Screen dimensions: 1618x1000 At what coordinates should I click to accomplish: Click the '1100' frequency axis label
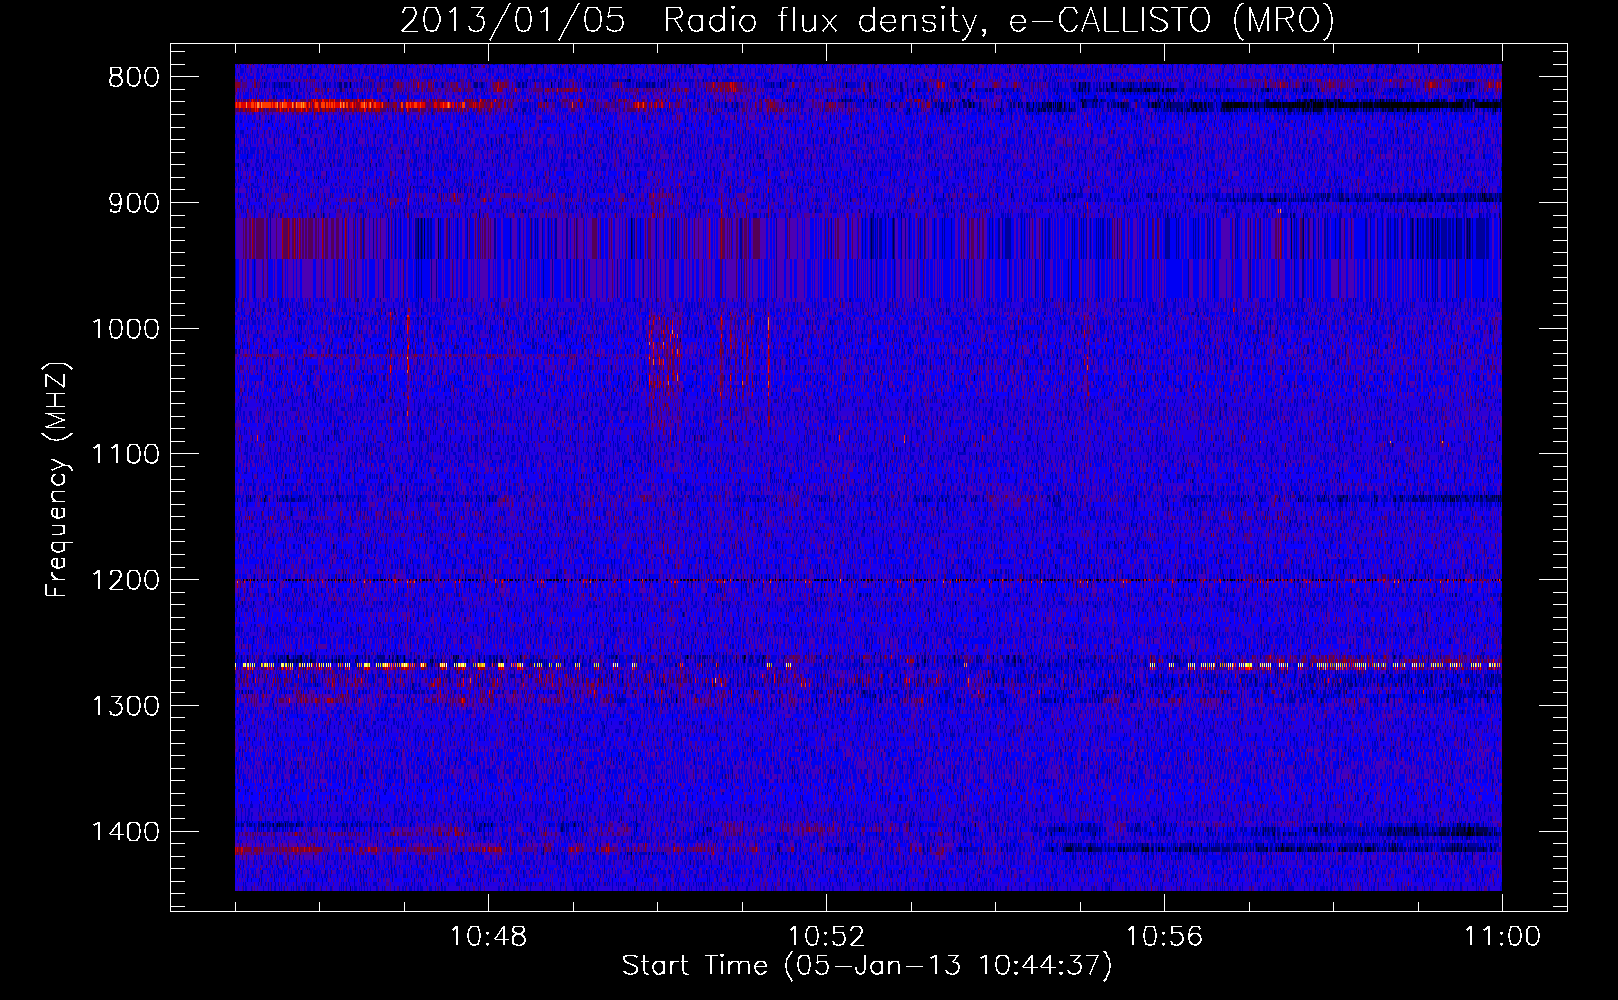(x=126, y=455)
